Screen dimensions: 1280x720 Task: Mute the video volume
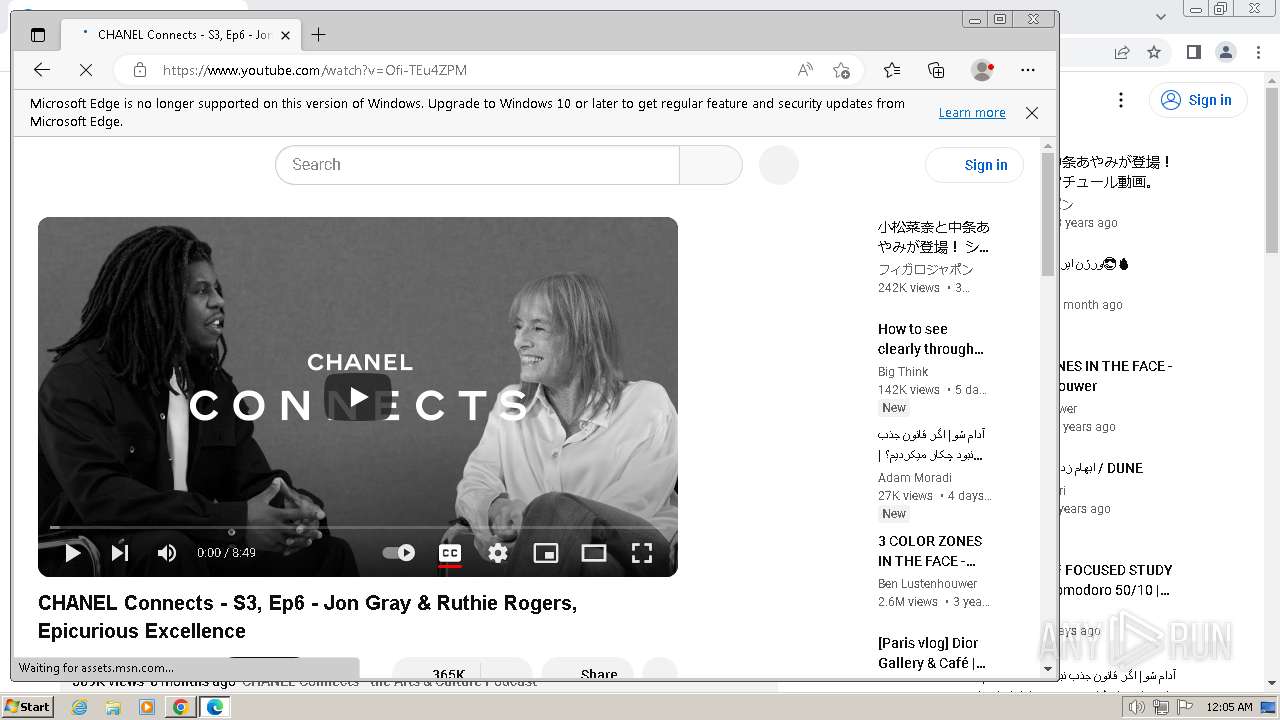coord(167,553)
